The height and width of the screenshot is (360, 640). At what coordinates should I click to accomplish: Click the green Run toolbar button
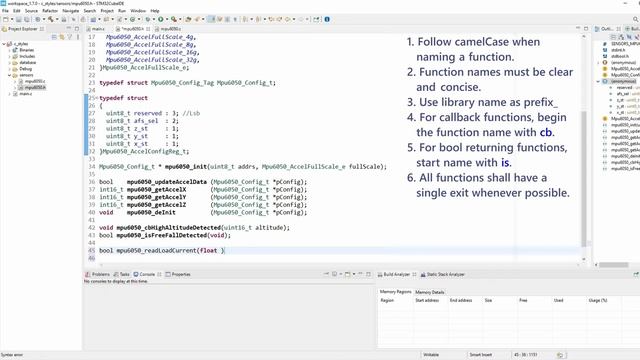(160, 19)
